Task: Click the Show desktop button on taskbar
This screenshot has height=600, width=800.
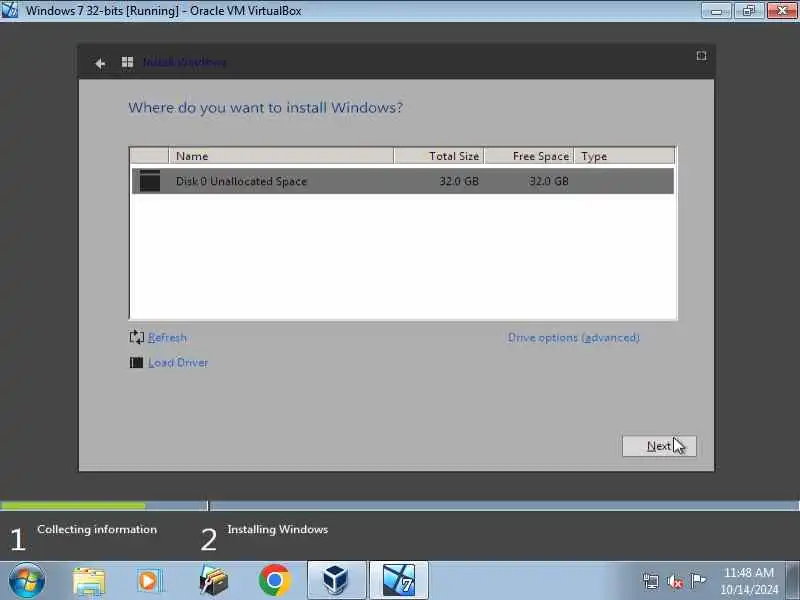Action: (x=792, y=581)
